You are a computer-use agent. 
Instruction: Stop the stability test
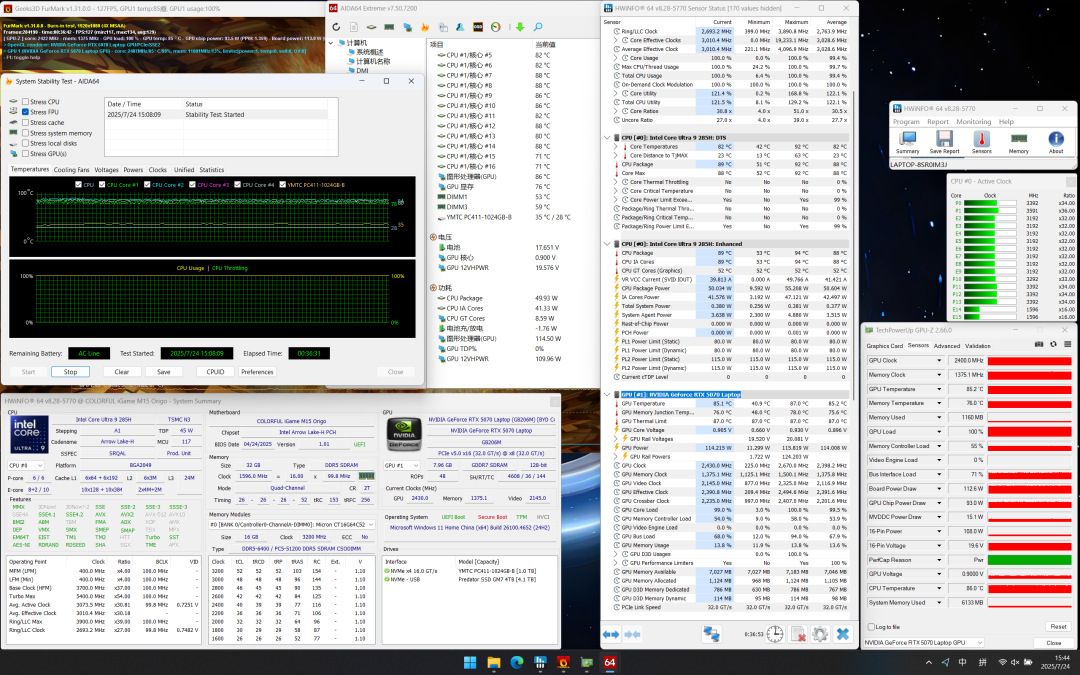(x=70, y=371)
